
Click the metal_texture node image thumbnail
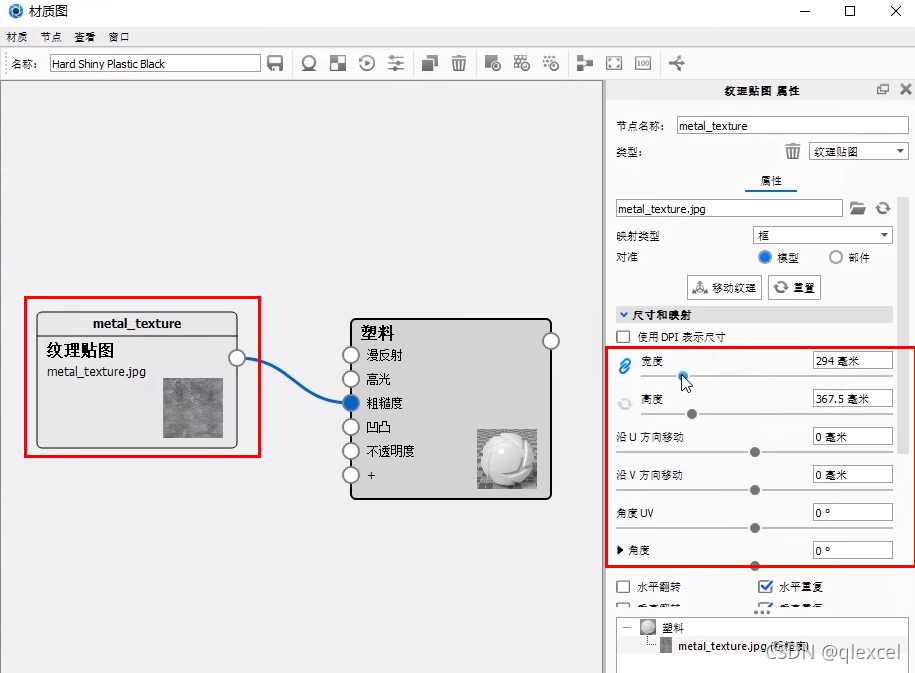(x=193, y=408)
